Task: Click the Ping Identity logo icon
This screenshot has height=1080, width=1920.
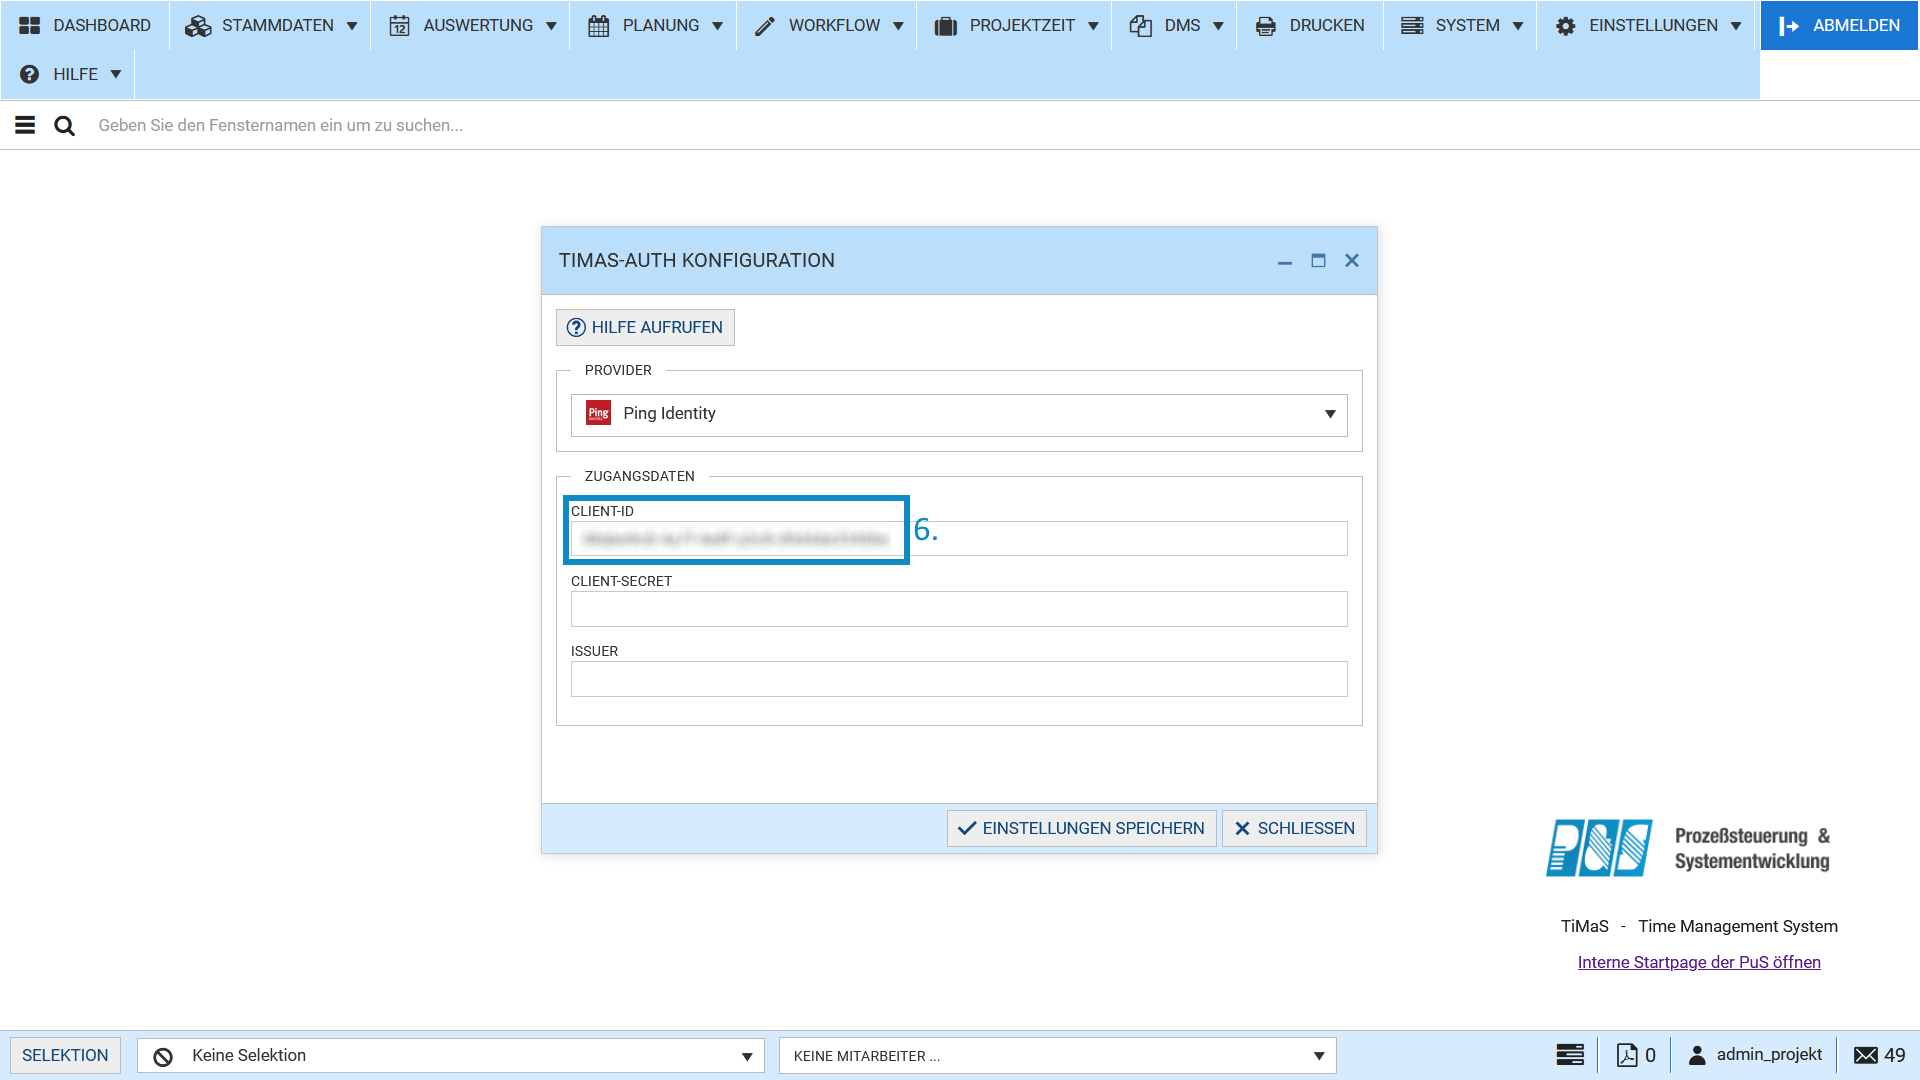Action: tap(598, 413)
